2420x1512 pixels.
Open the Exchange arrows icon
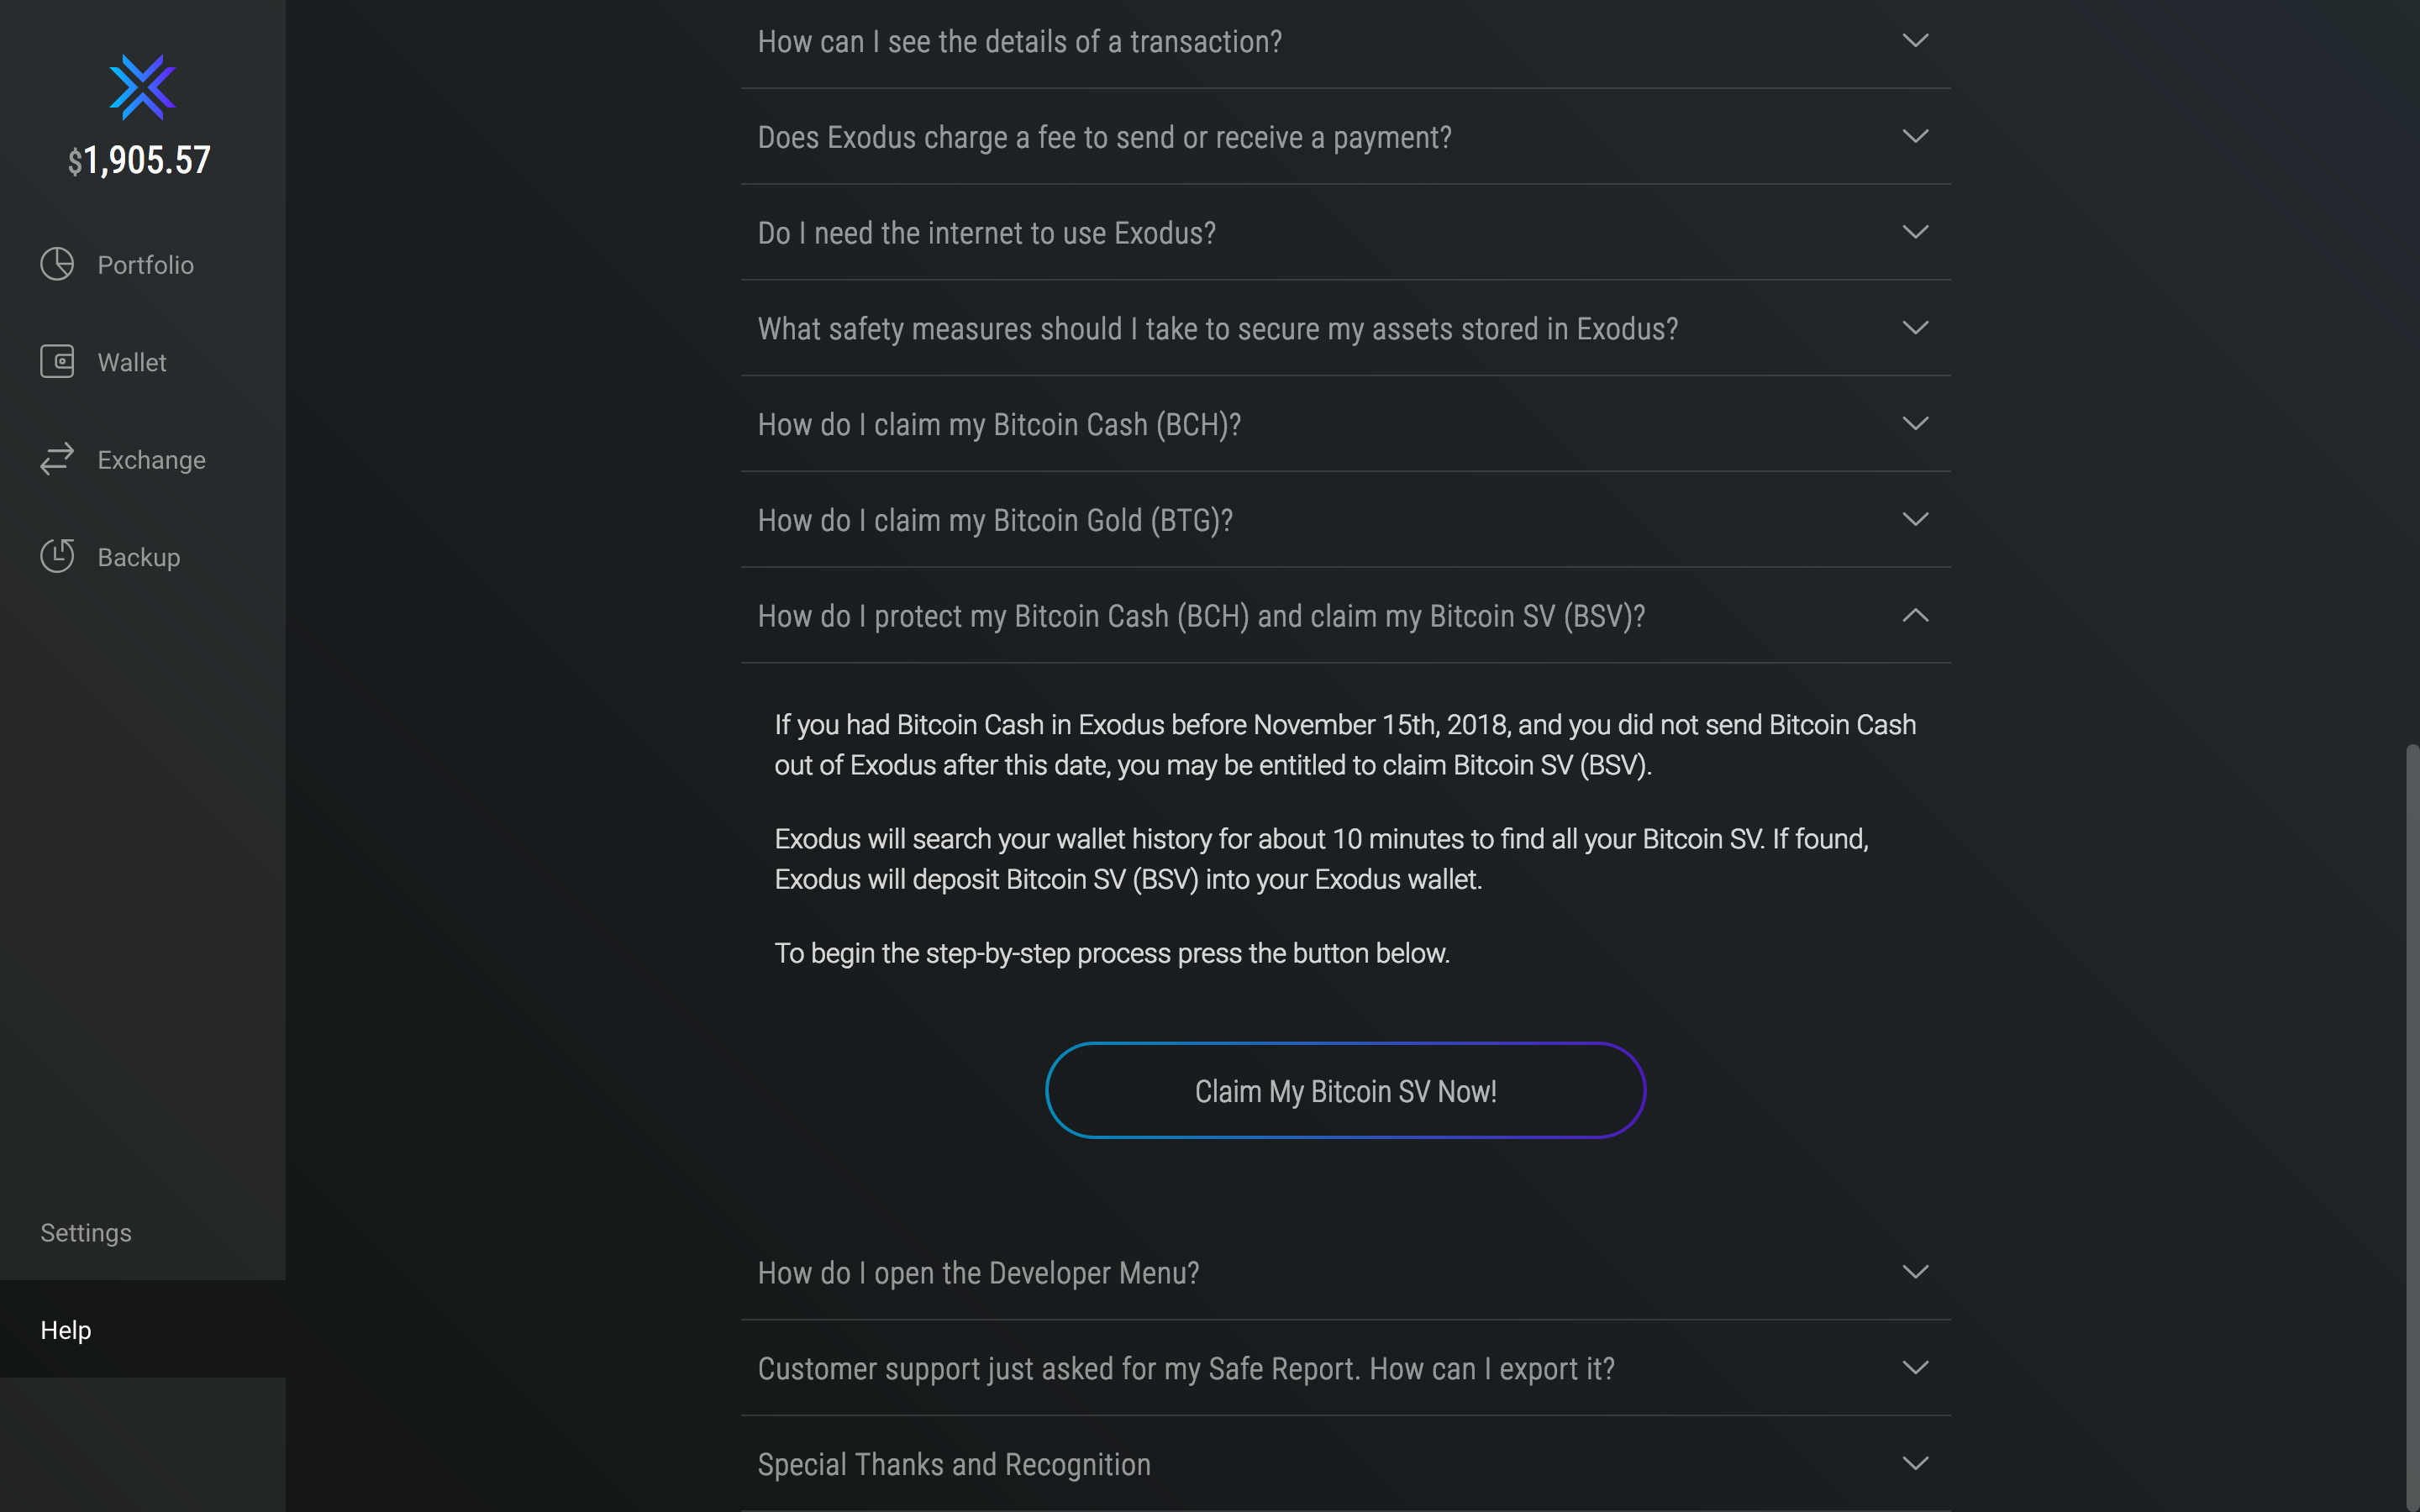57,459
